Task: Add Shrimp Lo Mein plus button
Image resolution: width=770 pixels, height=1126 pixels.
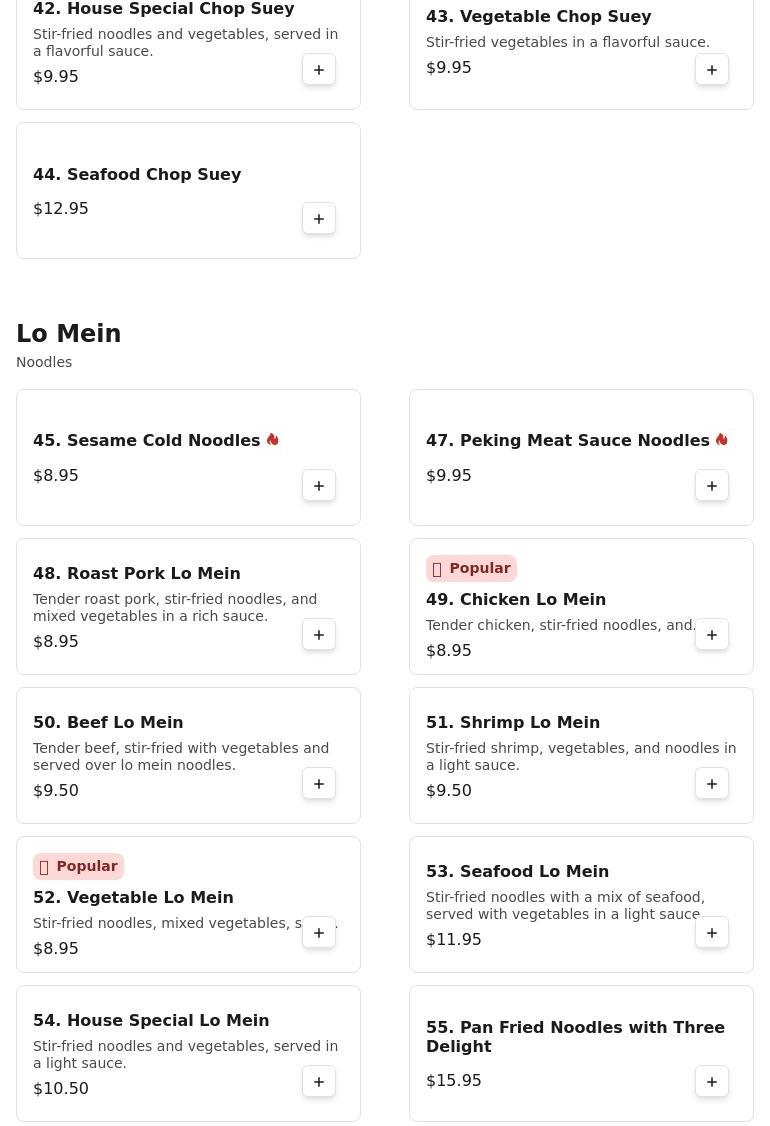Action: point(712,783)
